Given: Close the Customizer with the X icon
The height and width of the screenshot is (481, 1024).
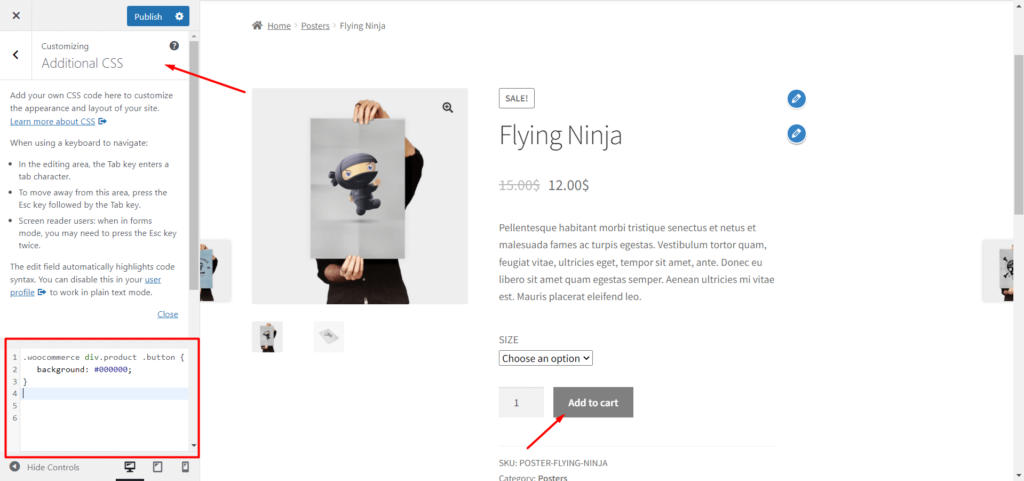Looking at the screenshot, I should pyautogui.click(x=16, y=16).
